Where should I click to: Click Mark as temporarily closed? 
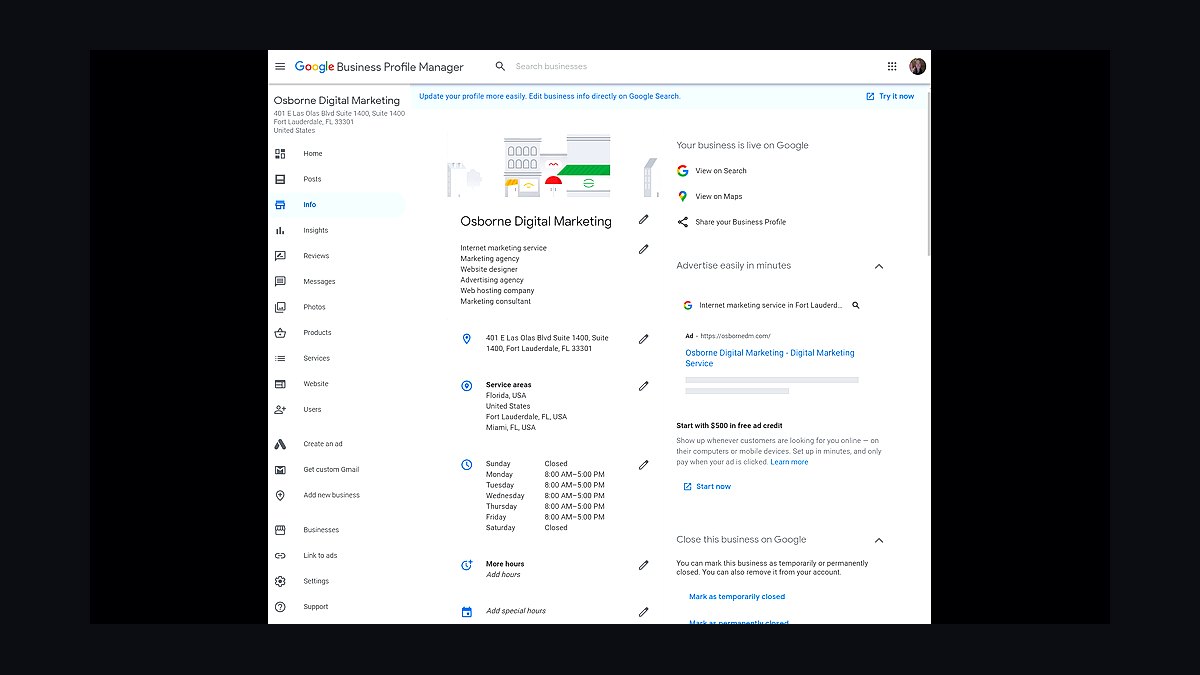tap(737, 597)
